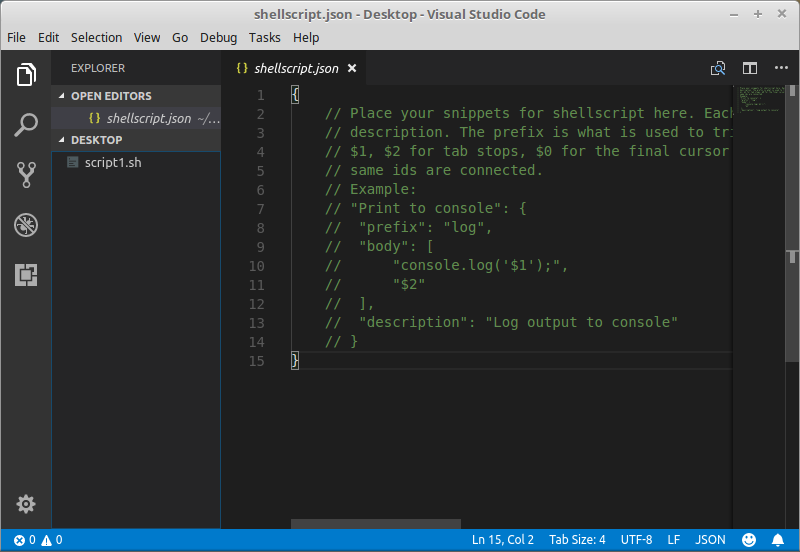The height and width of the screenshot is (552, 800).
Task: Open the Tasks menu
Action: click(x=265, y=37)
